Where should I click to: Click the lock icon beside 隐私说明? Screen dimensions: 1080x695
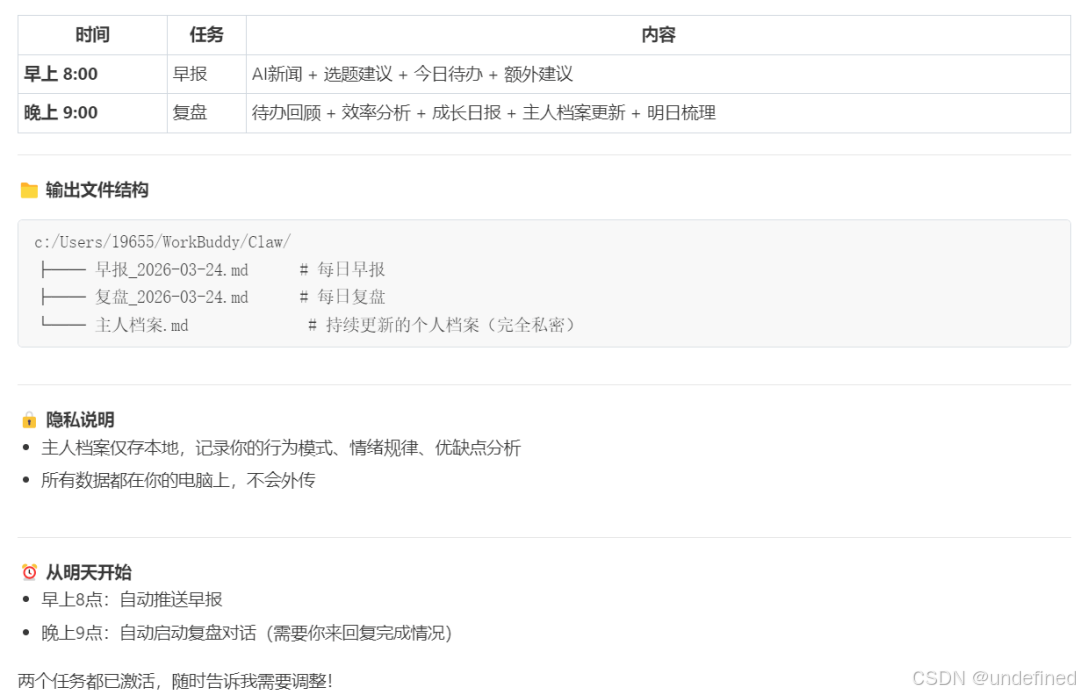(x=29, y=419)
